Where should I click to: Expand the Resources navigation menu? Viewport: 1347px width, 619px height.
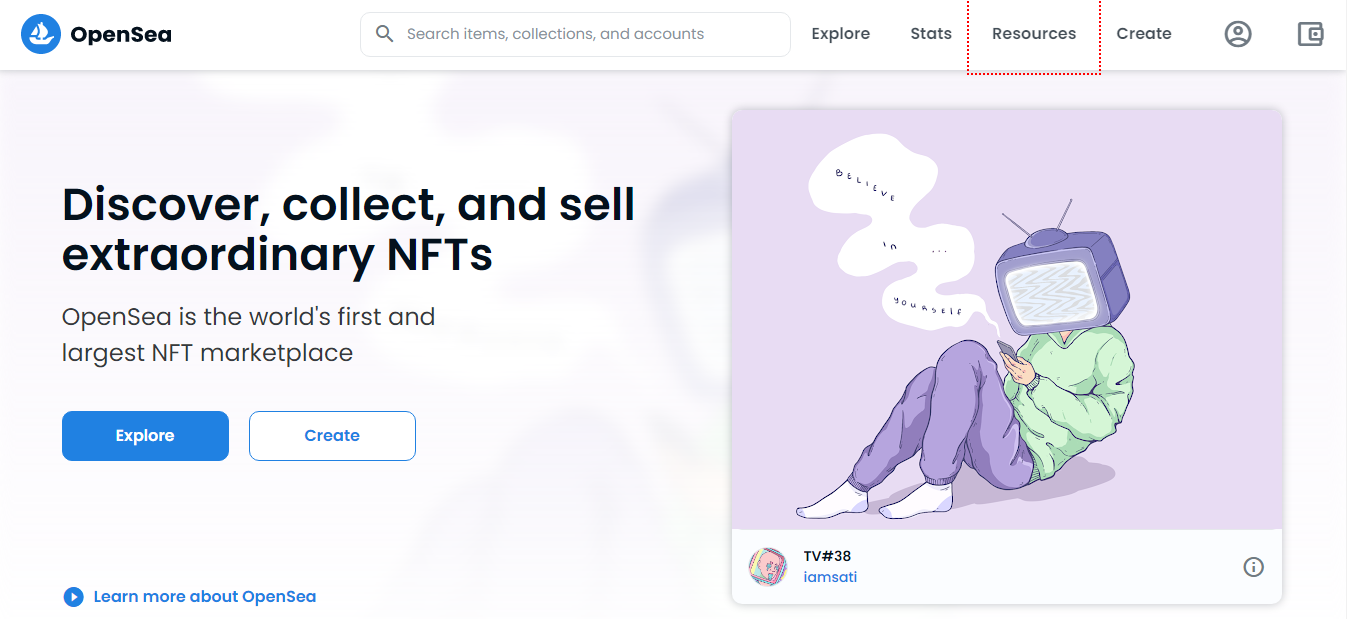click(1034, 34)
